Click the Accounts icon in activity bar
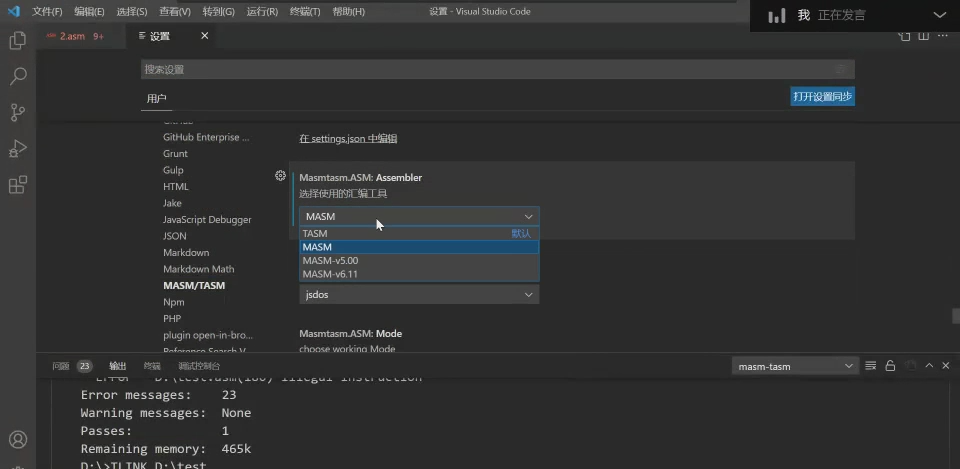The image size is (960, 469). coord(17,439)
